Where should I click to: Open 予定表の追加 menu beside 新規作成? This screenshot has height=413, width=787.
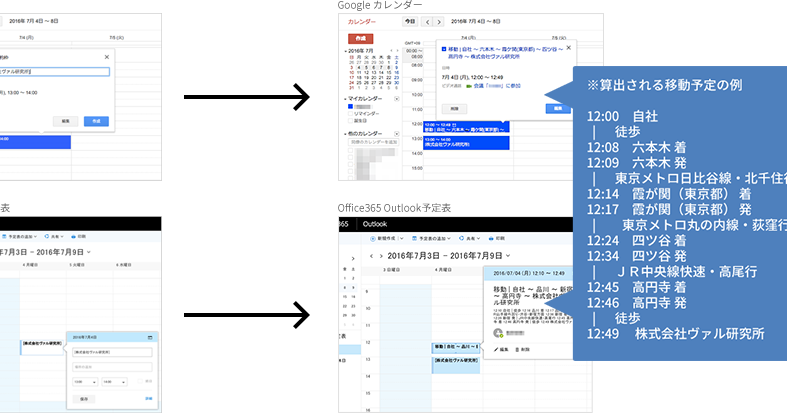tap(431, 238)
